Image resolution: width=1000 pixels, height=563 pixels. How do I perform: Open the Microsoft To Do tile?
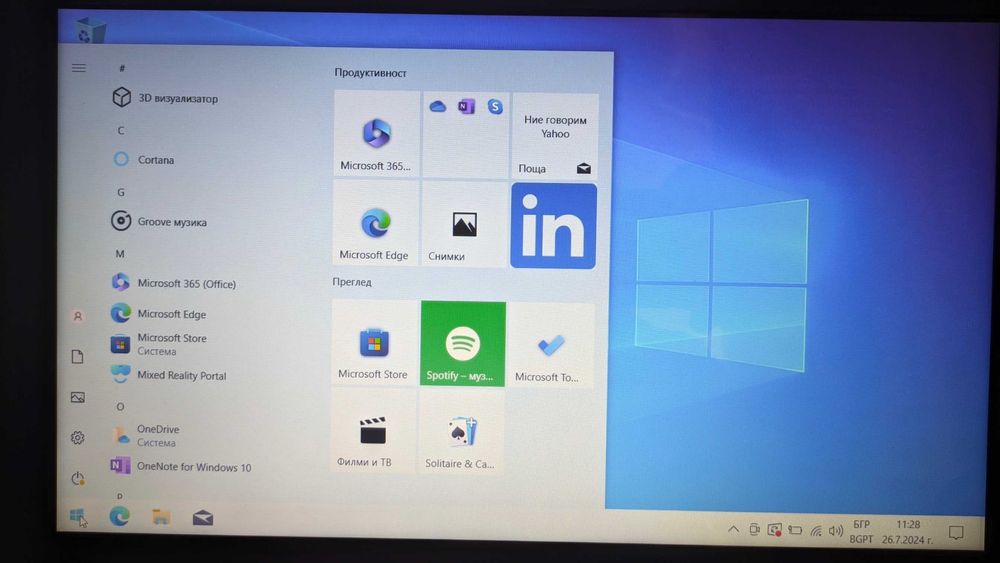pyautogui.click(x=551, y=346)
